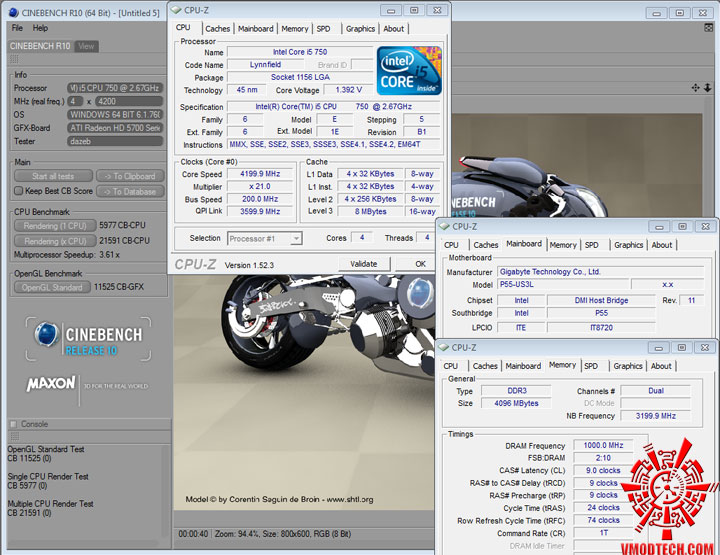
Task: Click the Rendering (1 CPU) button
Action: [x=54, y=226]
